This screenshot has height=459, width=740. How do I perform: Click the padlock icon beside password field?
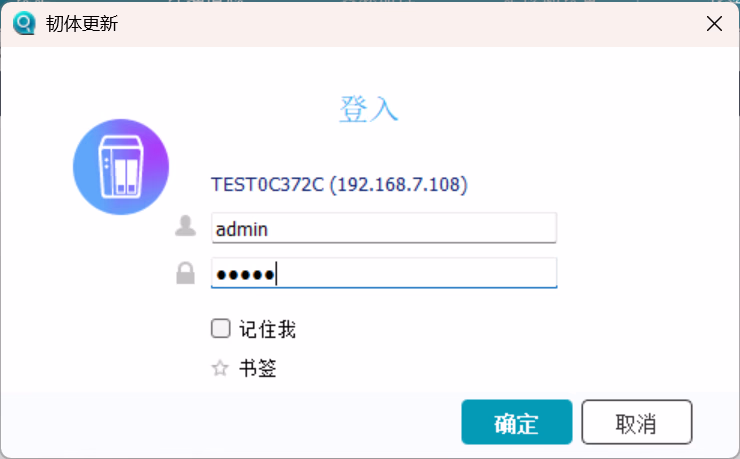pyautogui.click(x=185, y=273)
